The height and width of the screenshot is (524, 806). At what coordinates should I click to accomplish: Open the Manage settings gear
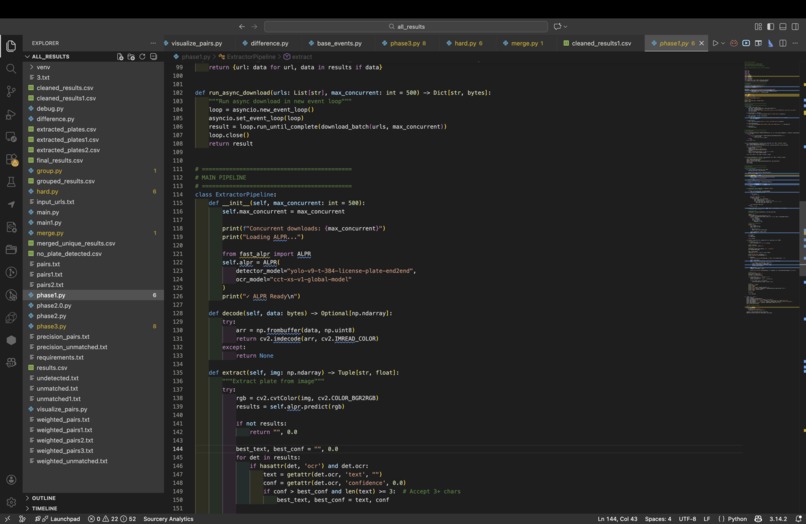tap(11, 502)
